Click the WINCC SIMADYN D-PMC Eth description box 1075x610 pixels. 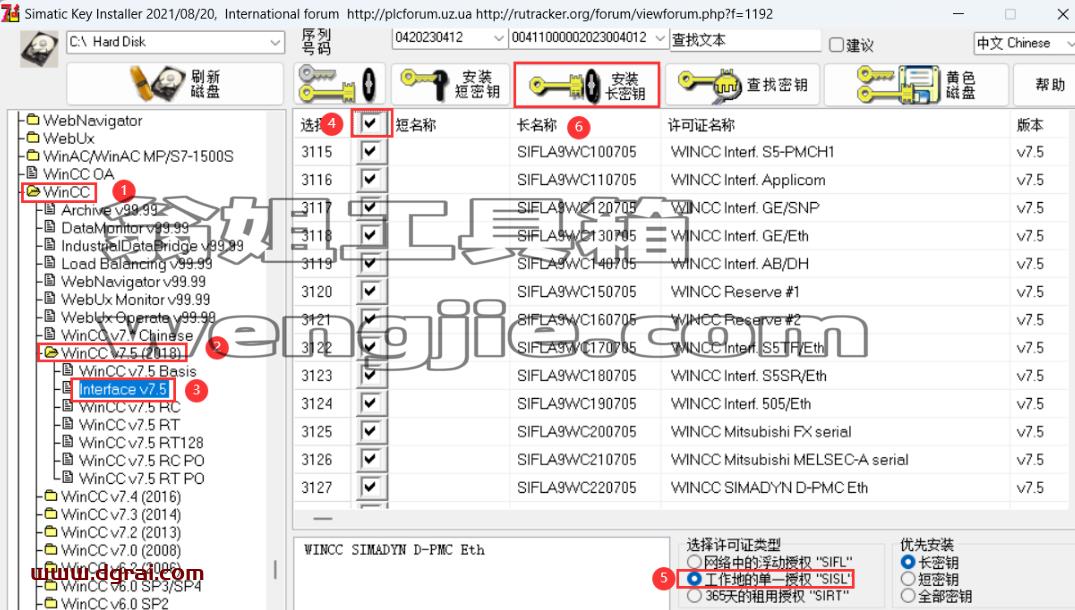click(481, 573)
